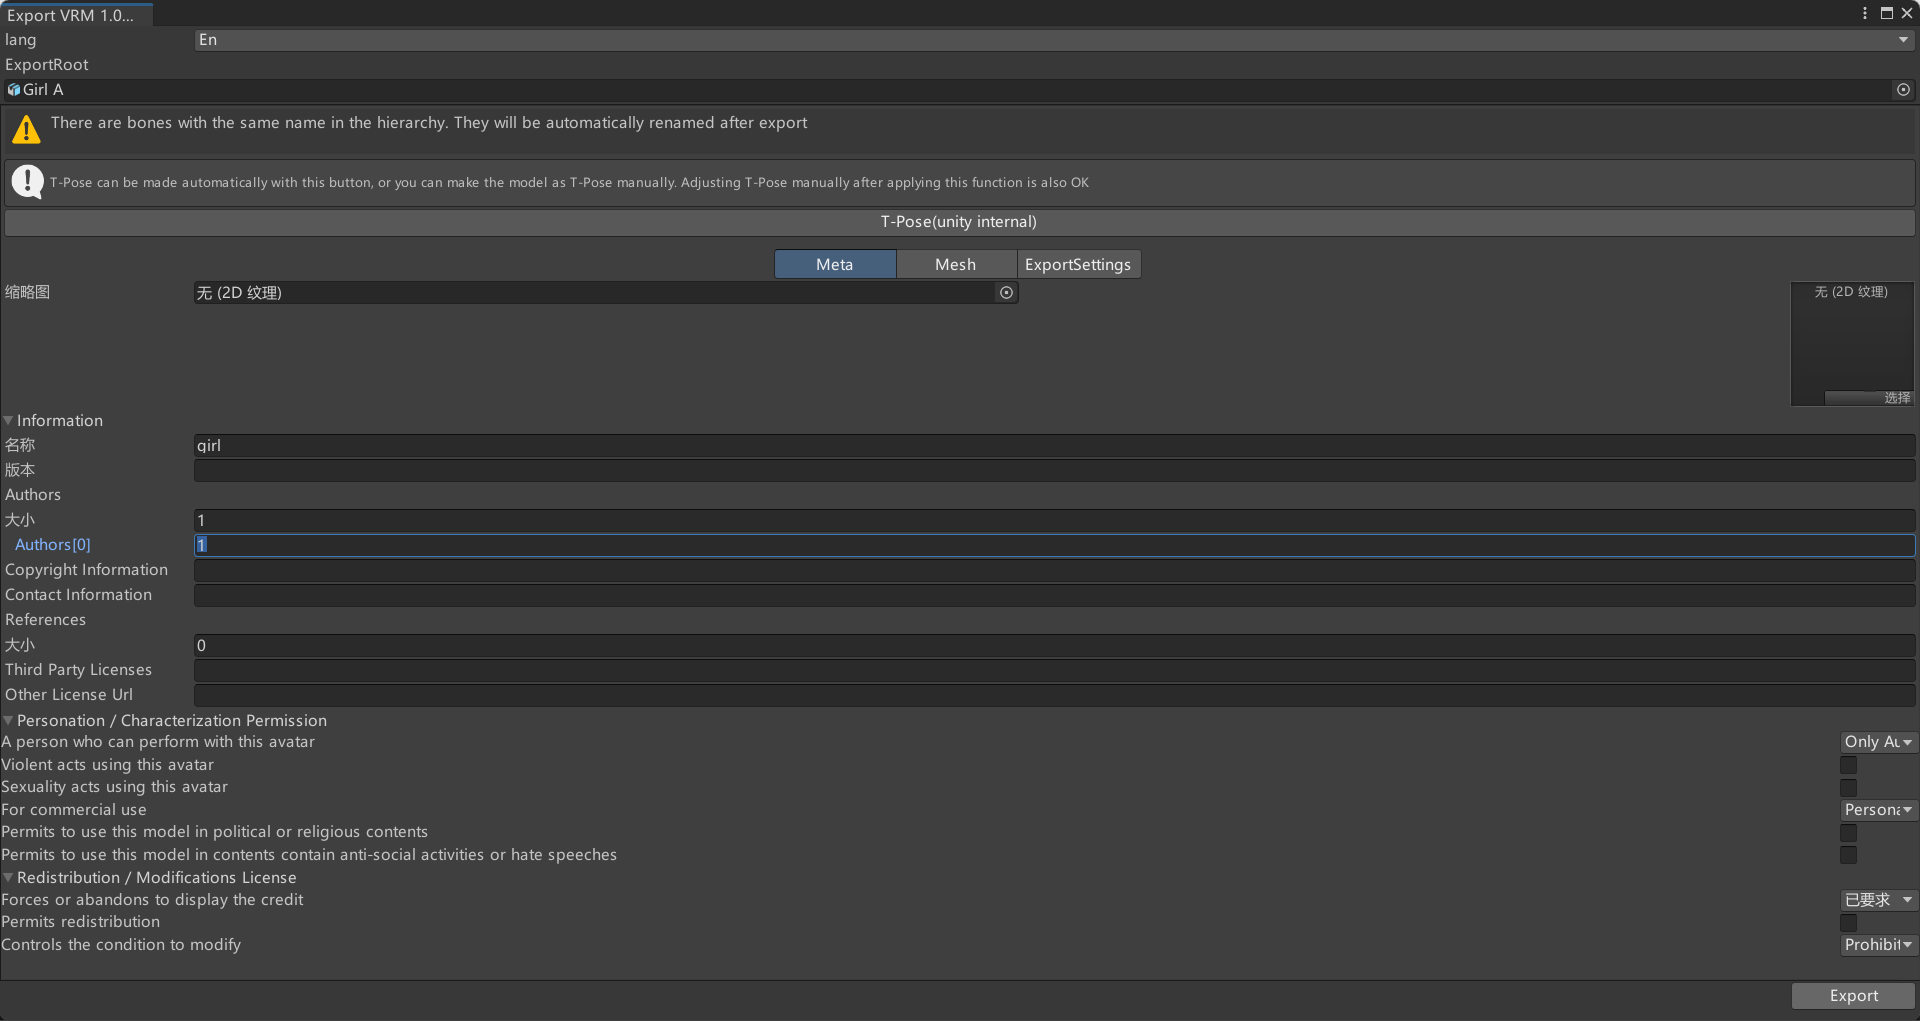The height and width of the screenshot is (1021, 1920).
Task: Click the References 大小 size field
Action: point(1054,646)
